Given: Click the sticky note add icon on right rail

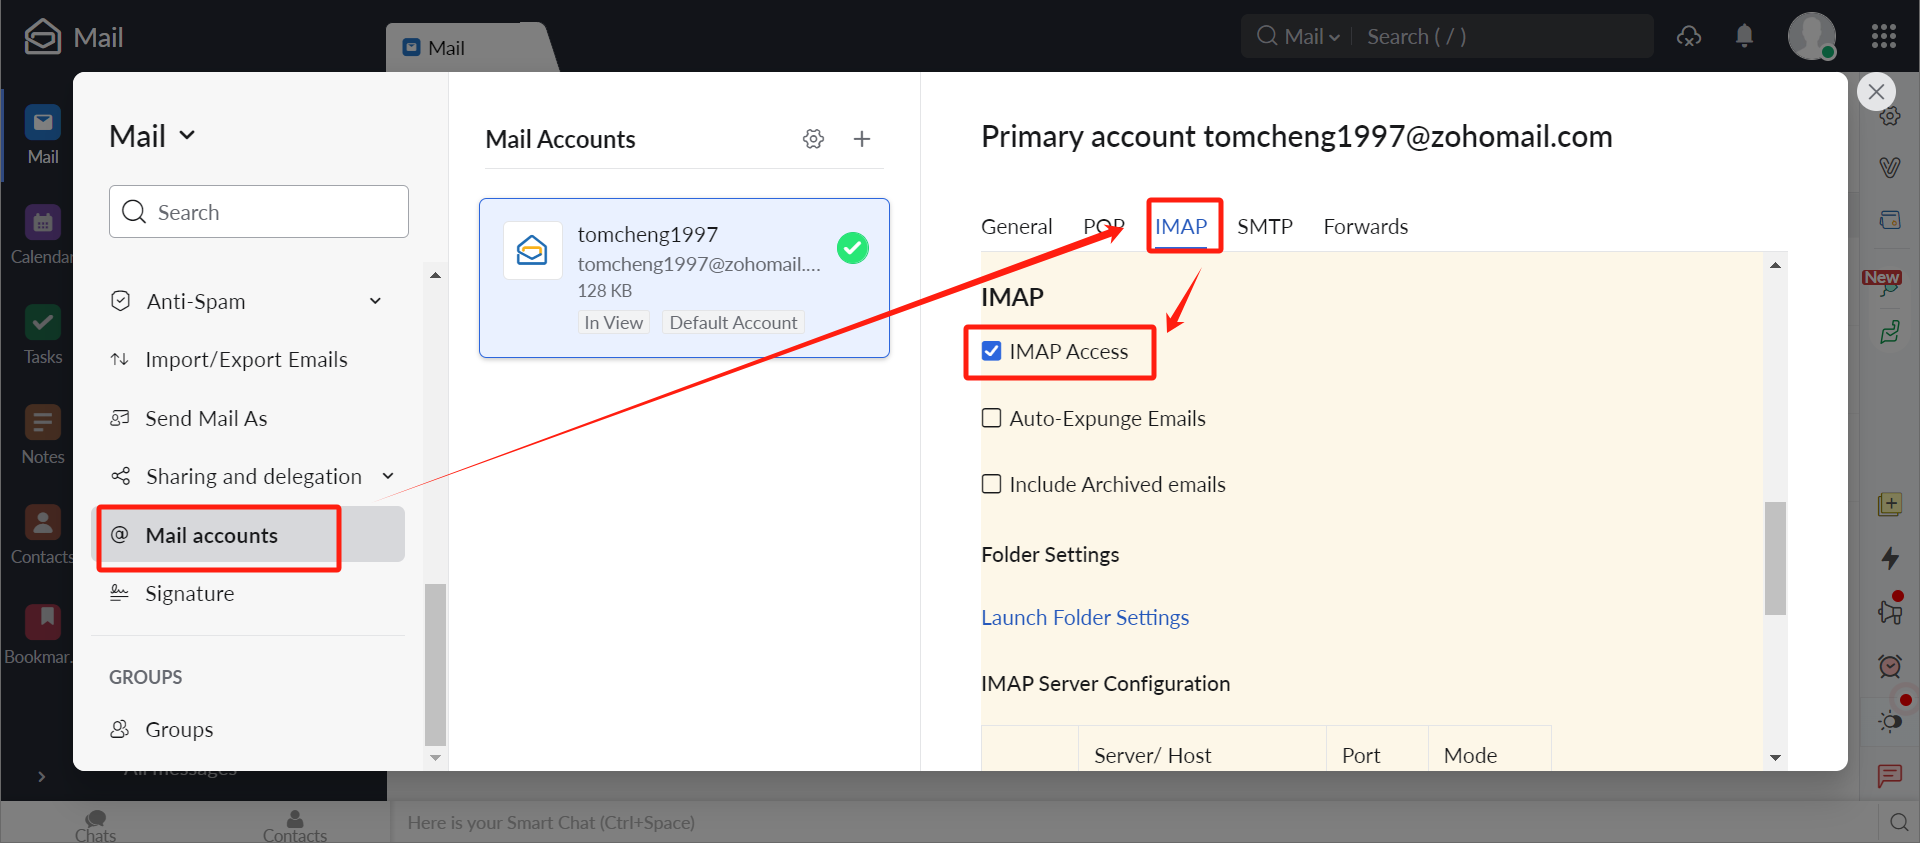Looking at the screenshot, I should click(1889, 504).
